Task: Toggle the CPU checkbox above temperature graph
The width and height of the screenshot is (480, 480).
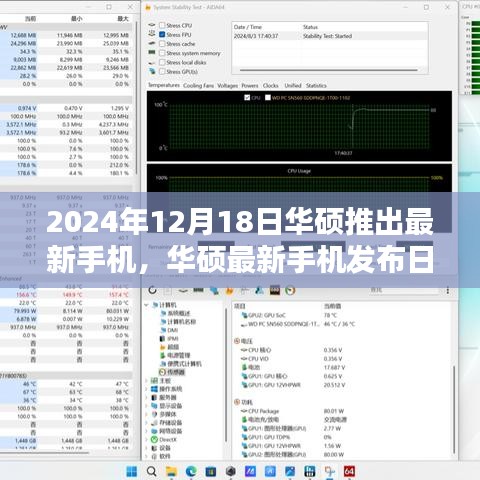Action: [x=247, y=97]
